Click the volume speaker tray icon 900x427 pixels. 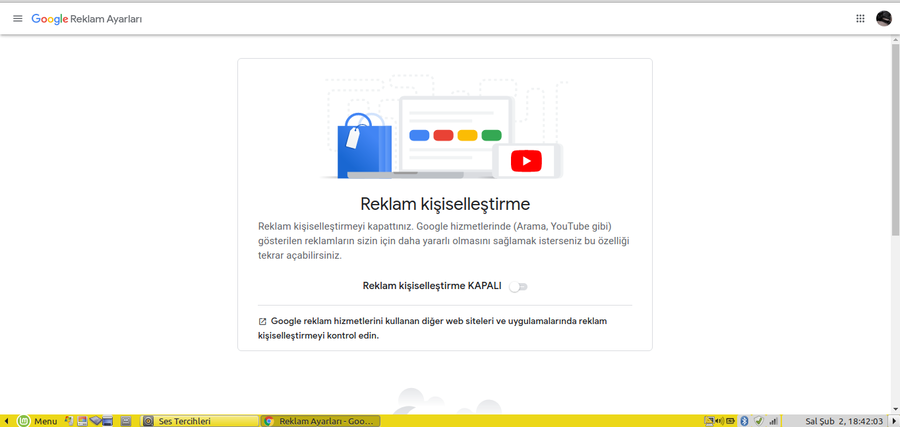pyautogui.click(x=719, y=421)
